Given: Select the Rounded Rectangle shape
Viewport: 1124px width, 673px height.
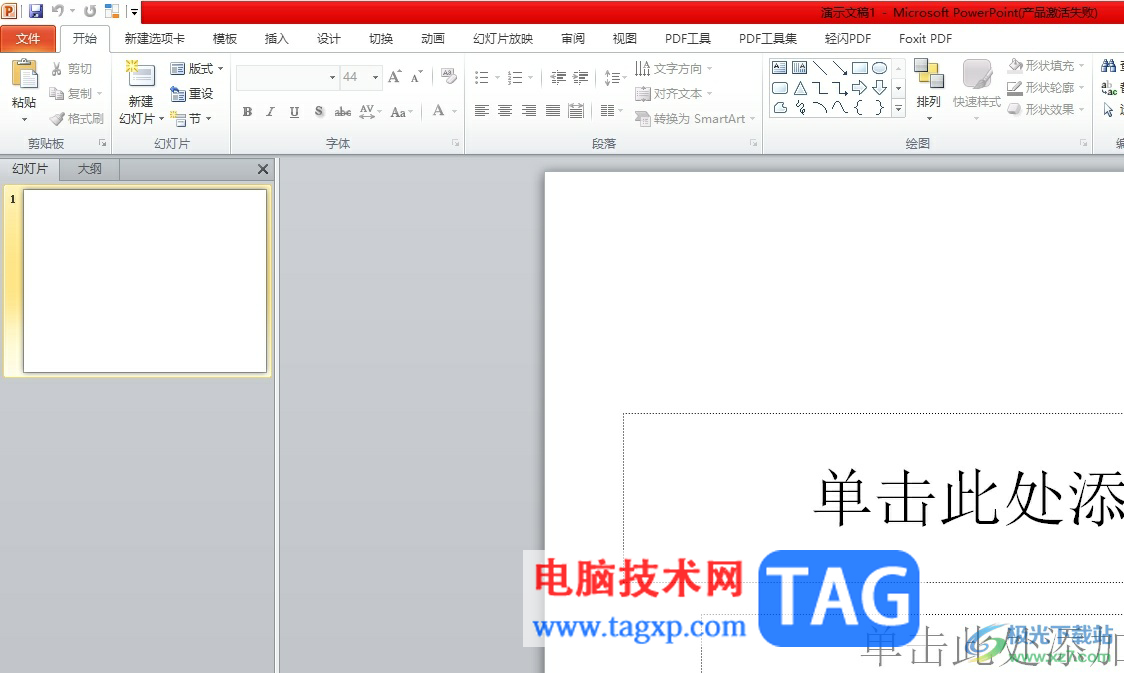Looking at the screenshot, I should click(780, 88).
